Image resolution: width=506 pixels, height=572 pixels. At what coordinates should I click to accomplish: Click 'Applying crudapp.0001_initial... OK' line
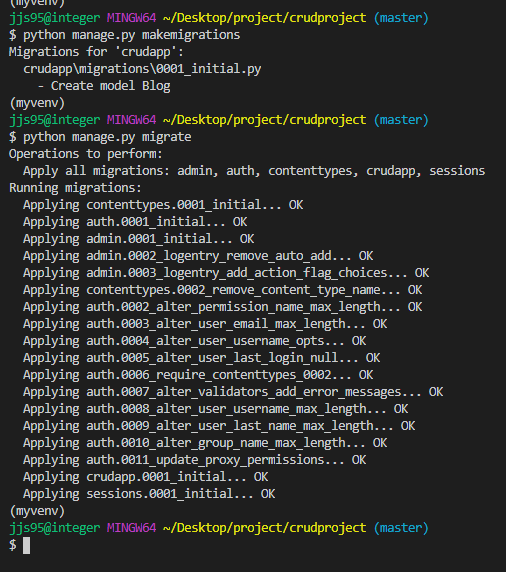(x=146, y=477)
